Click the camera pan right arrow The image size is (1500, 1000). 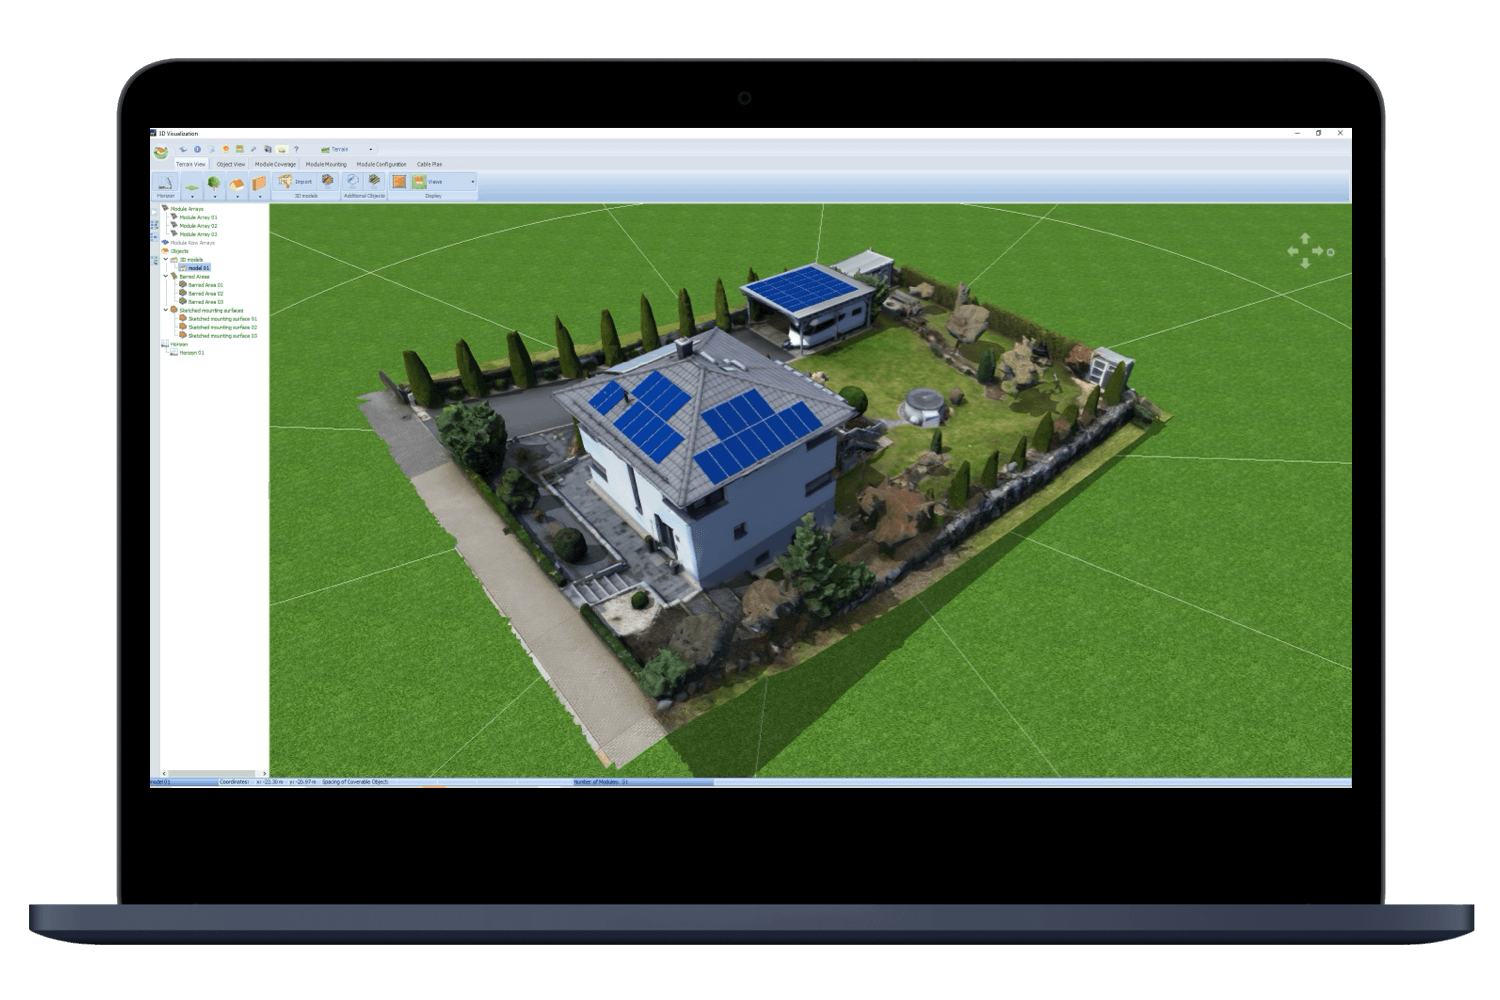tap(1318, 251)
